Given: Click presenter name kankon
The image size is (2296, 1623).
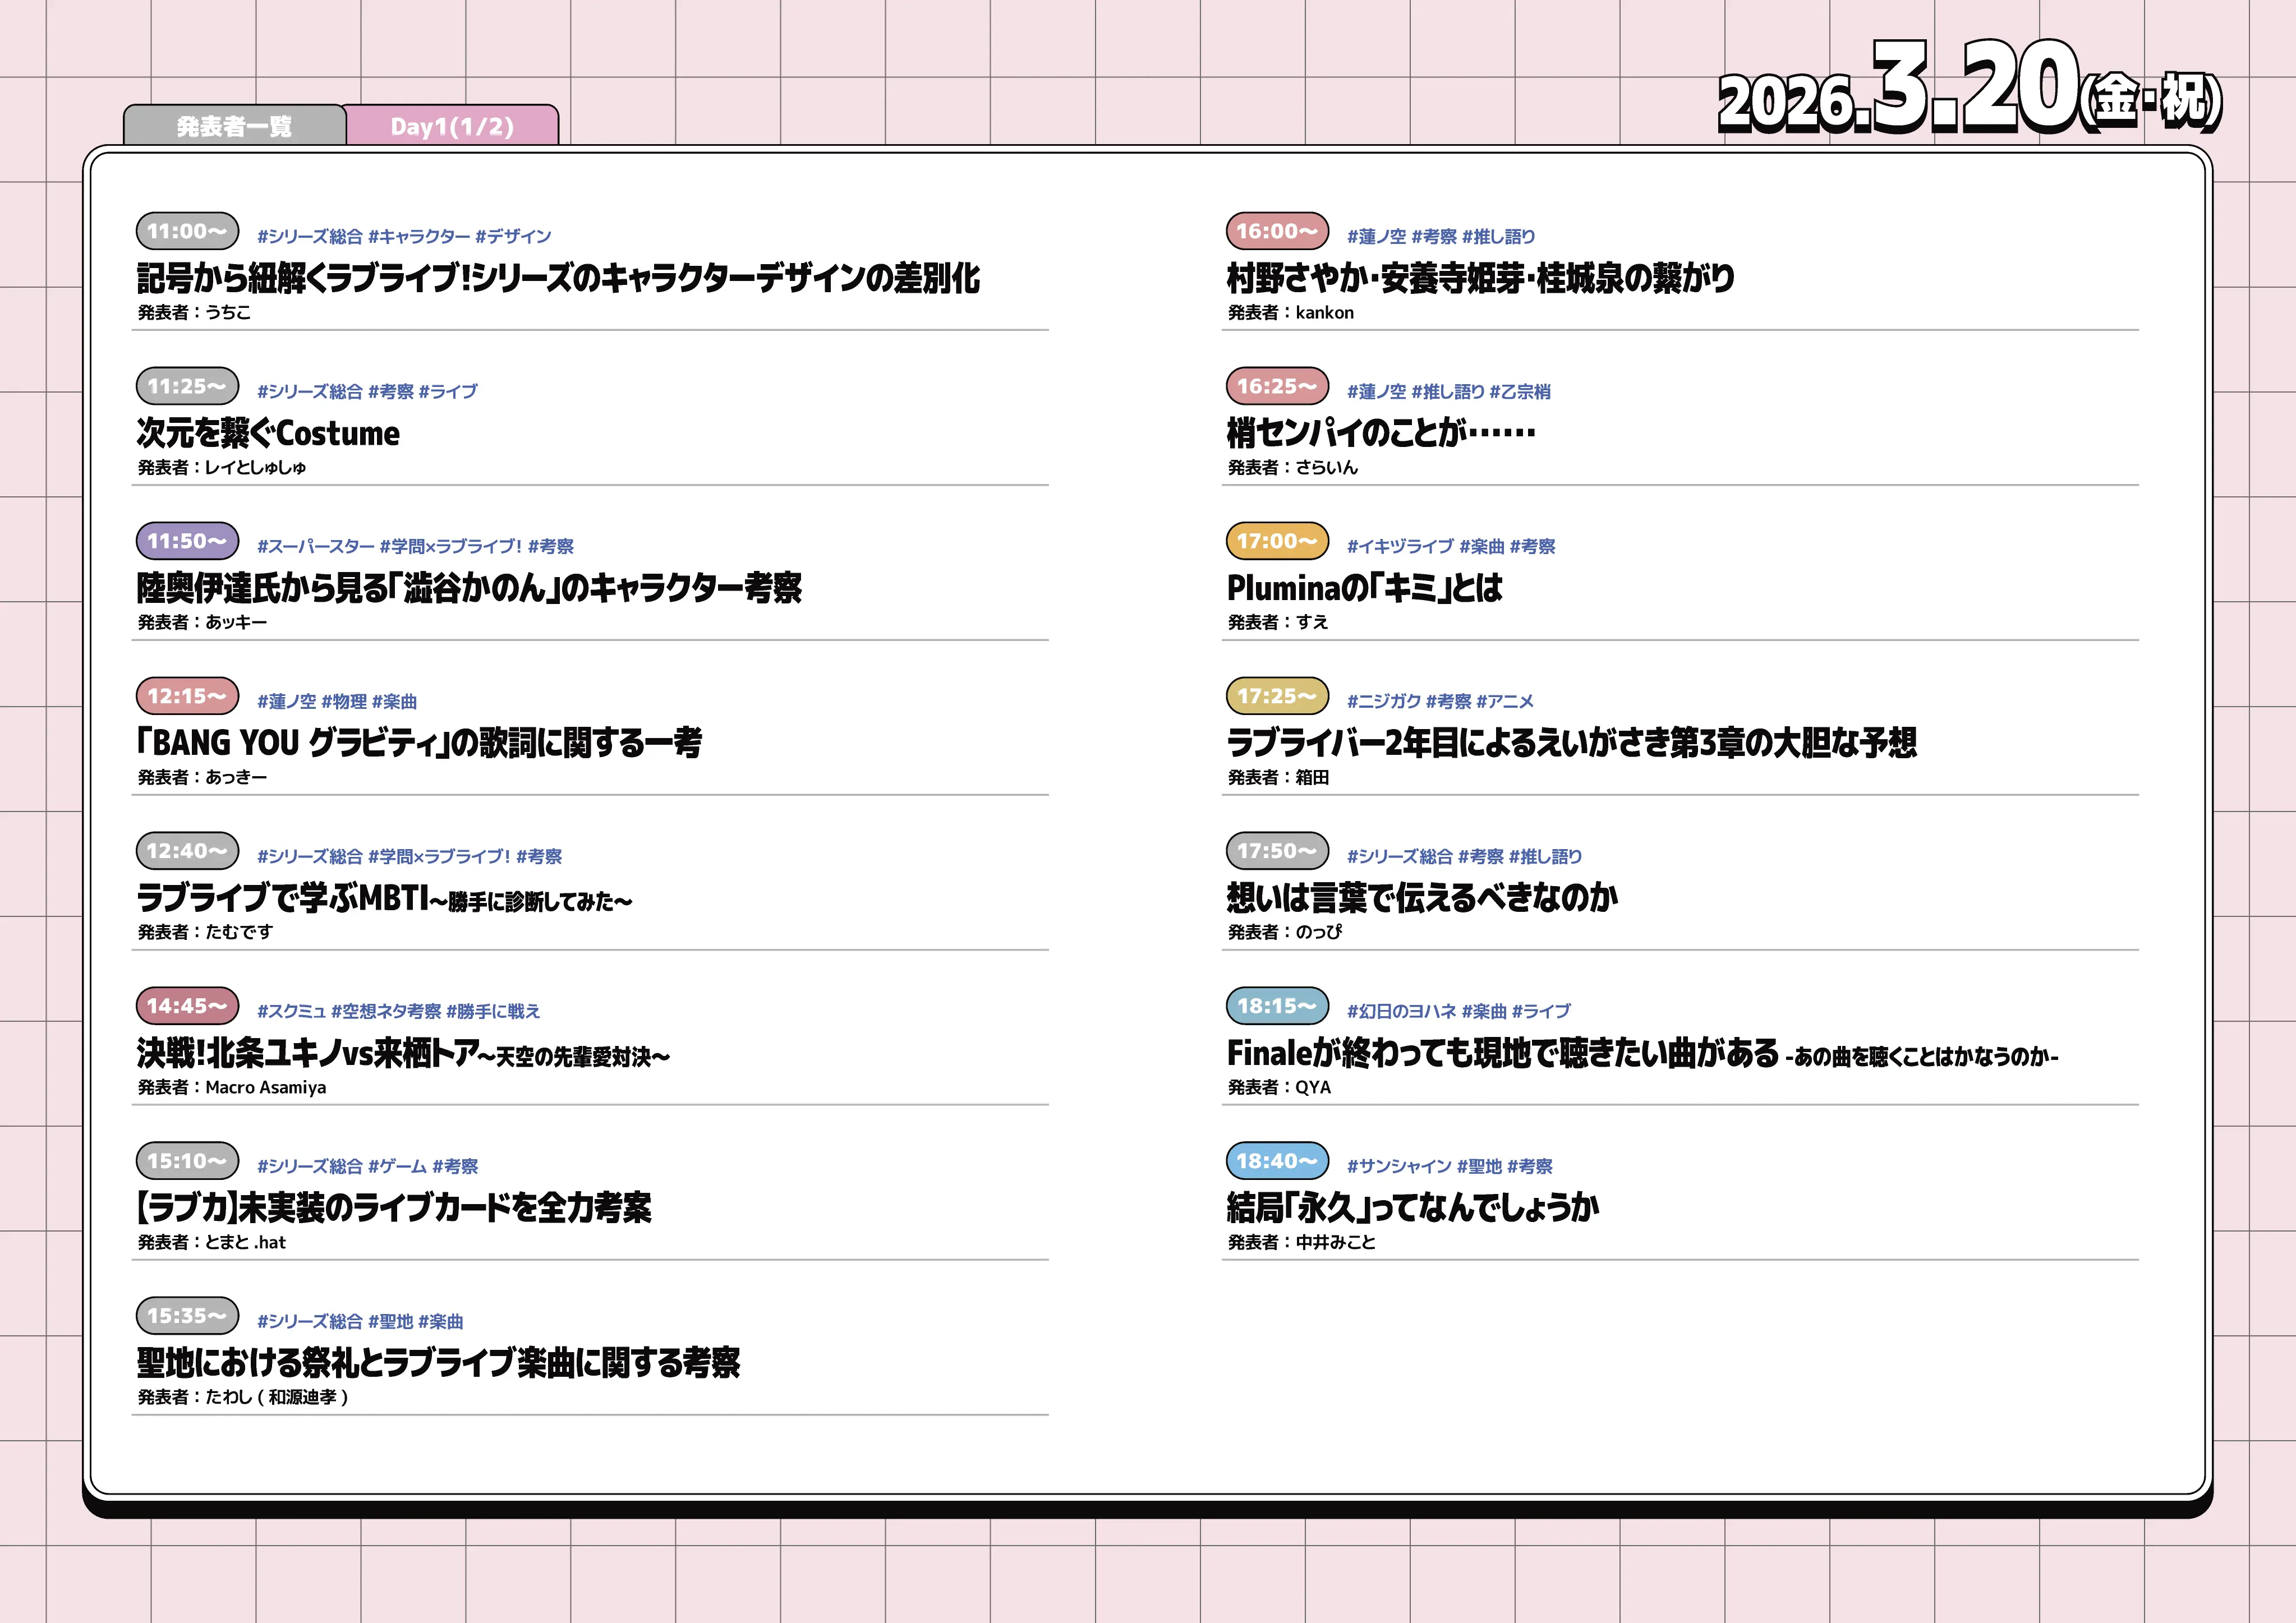Looking at the screenshot, I should tap(1326, 312).
